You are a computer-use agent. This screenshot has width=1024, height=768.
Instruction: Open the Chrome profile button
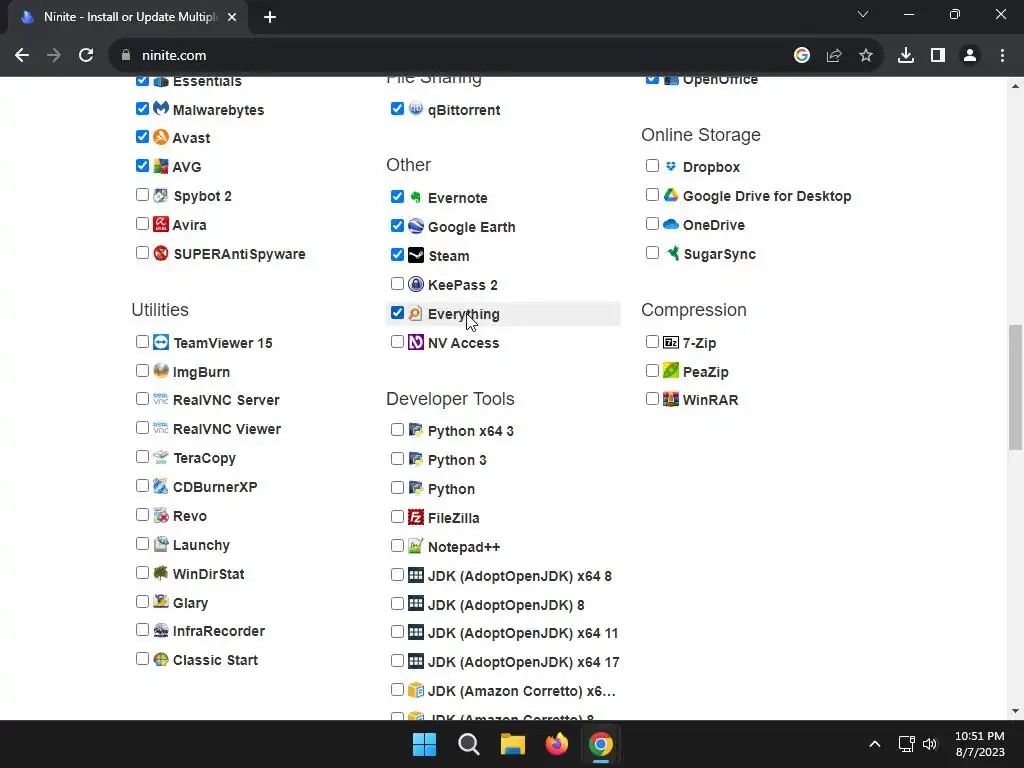[x=970, y=56]
